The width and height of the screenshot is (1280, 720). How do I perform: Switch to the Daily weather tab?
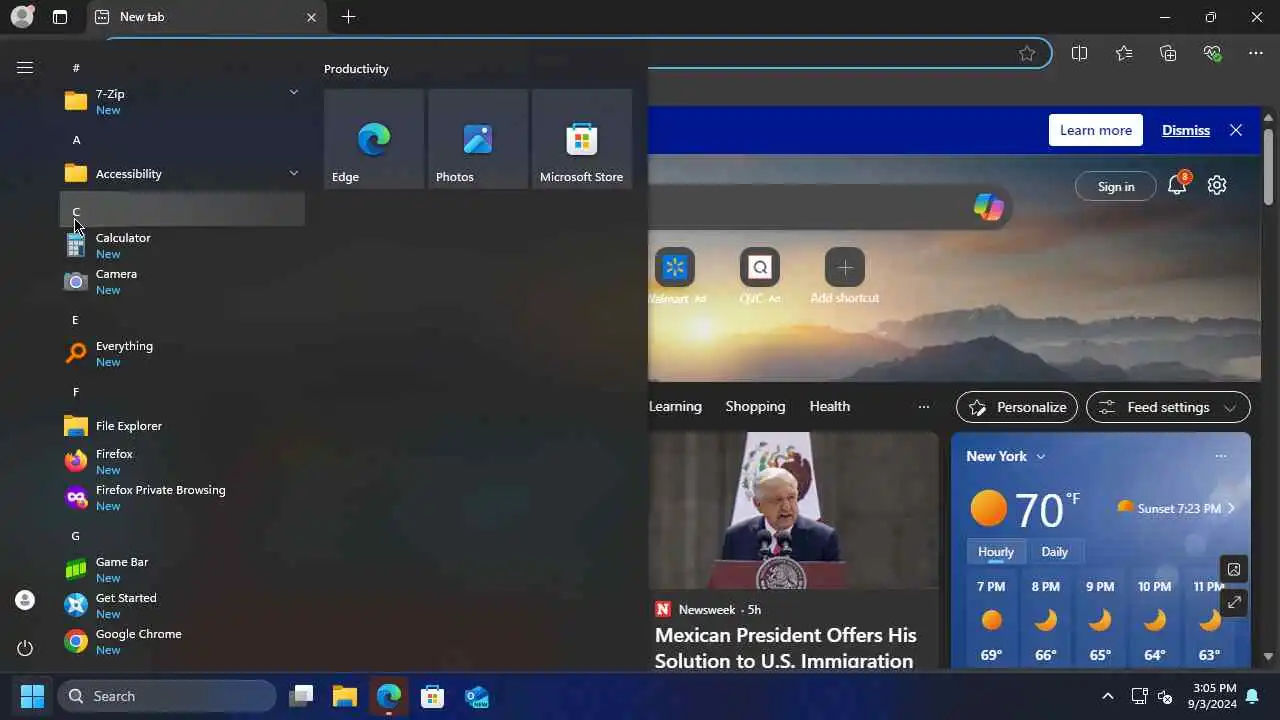[x=1054, y=552]
